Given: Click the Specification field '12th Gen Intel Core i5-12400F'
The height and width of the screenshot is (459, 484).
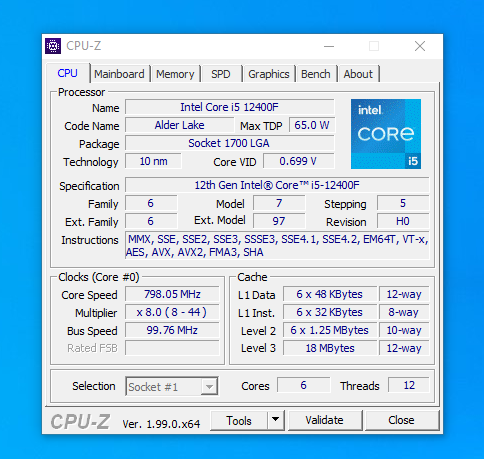Looking at the screenshot, I should [277, 185].
